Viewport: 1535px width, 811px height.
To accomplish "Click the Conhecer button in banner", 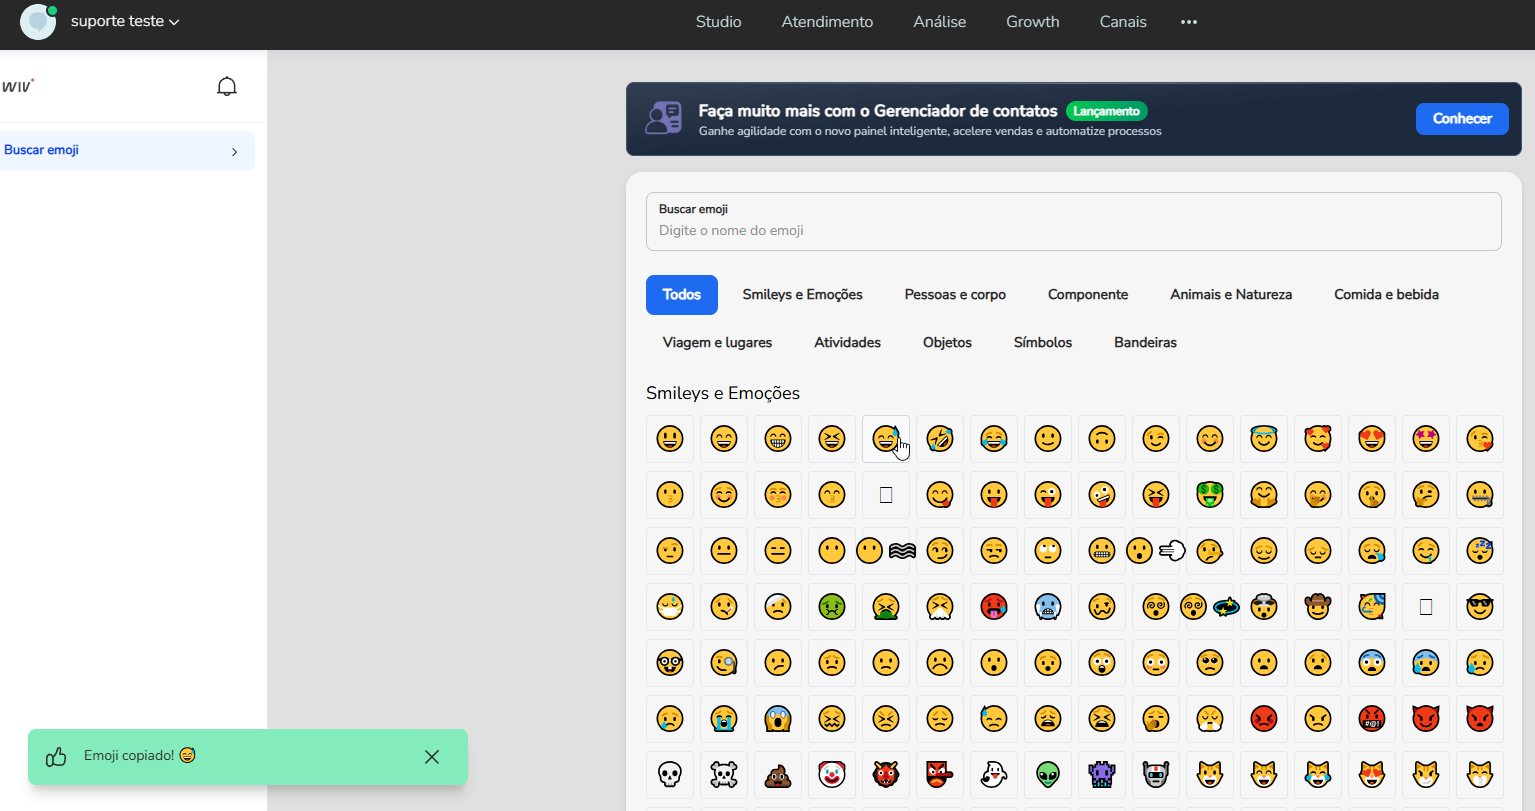I will (1462, 119).
